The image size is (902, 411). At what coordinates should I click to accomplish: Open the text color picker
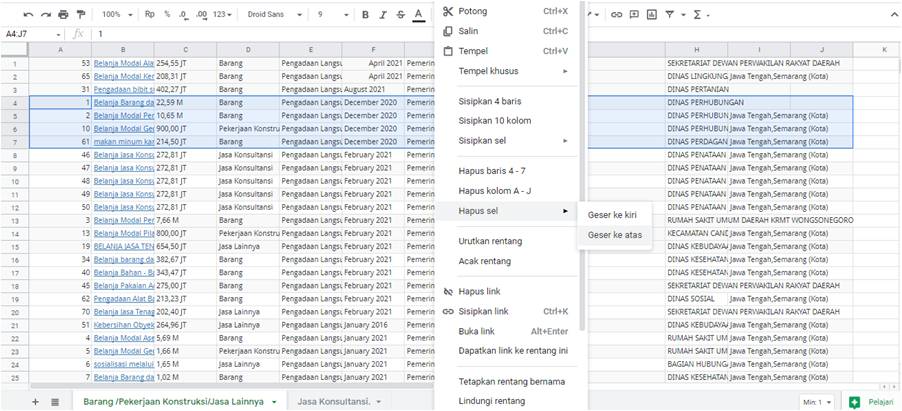tap(419, 15)
